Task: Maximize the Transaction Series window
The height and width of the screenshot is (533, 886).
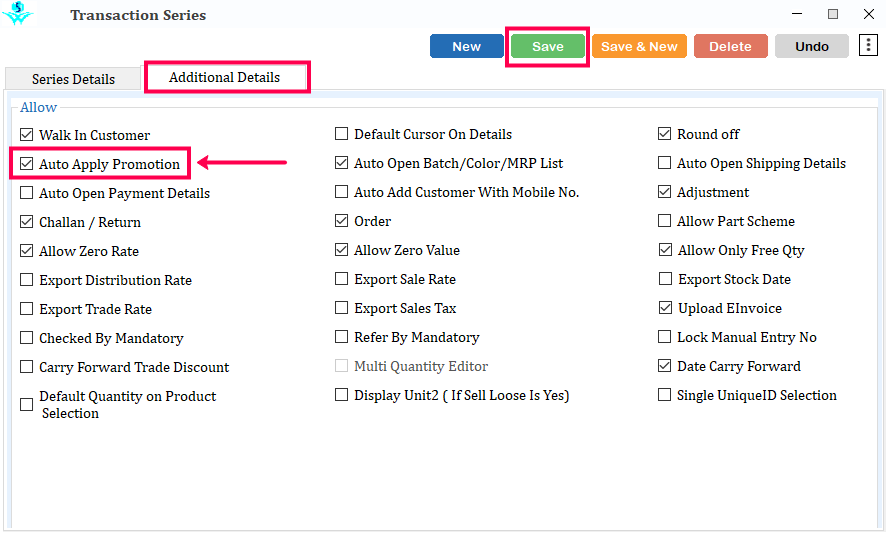Action: click(x=833, y=14)
